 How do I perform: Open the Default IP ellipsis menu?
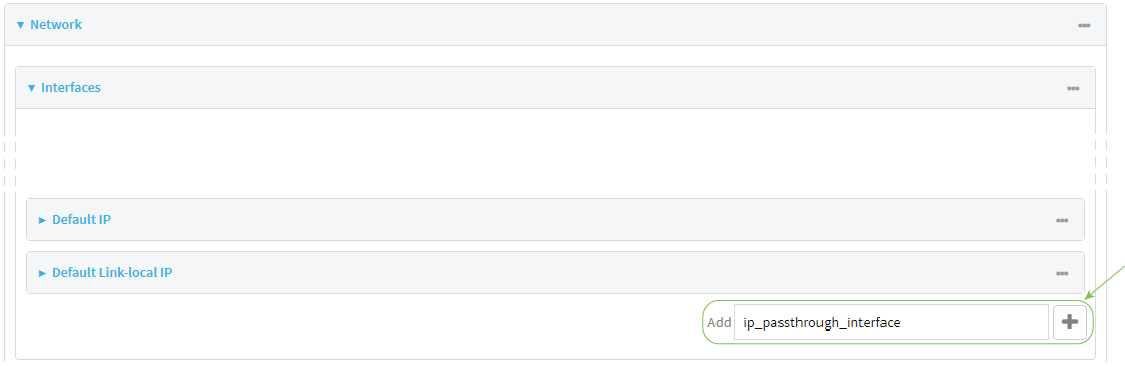1062,220
